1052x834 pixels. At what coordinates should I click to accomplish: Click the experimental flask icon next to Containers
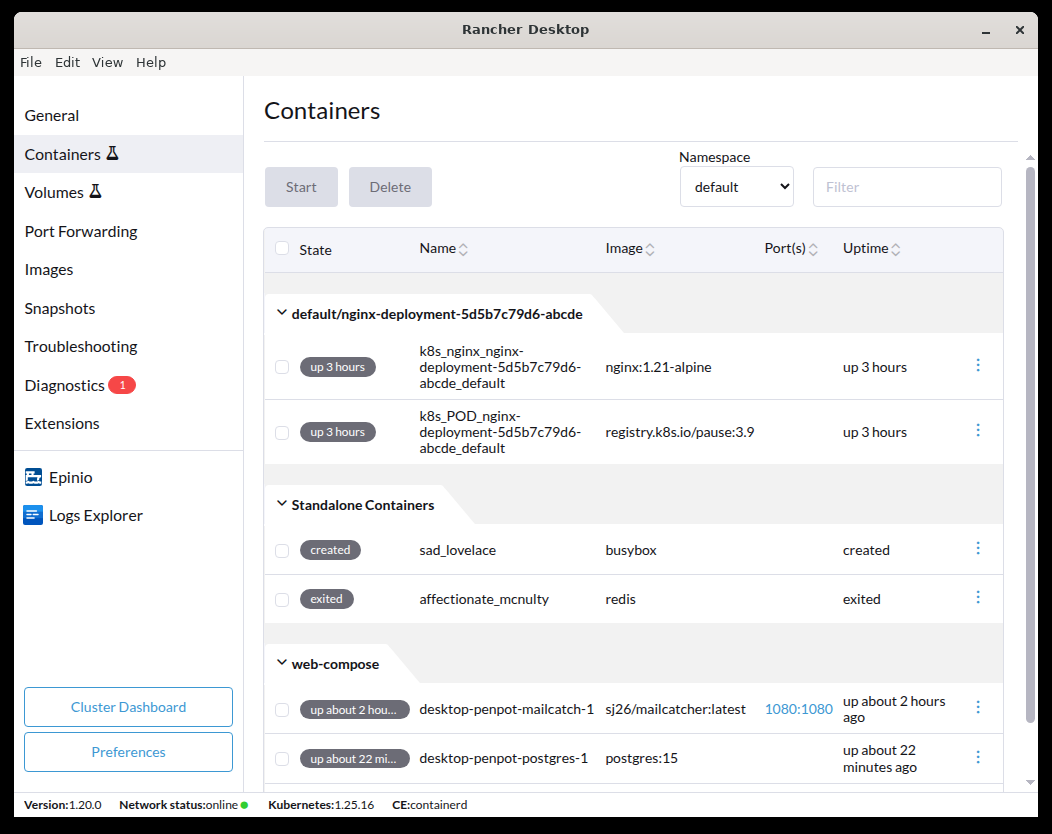click(x=114, y=153)
